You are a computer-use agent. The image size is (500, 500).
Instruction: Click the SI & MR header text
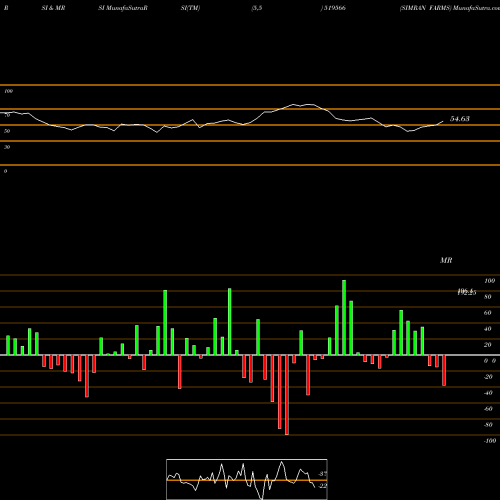(53, 8)
